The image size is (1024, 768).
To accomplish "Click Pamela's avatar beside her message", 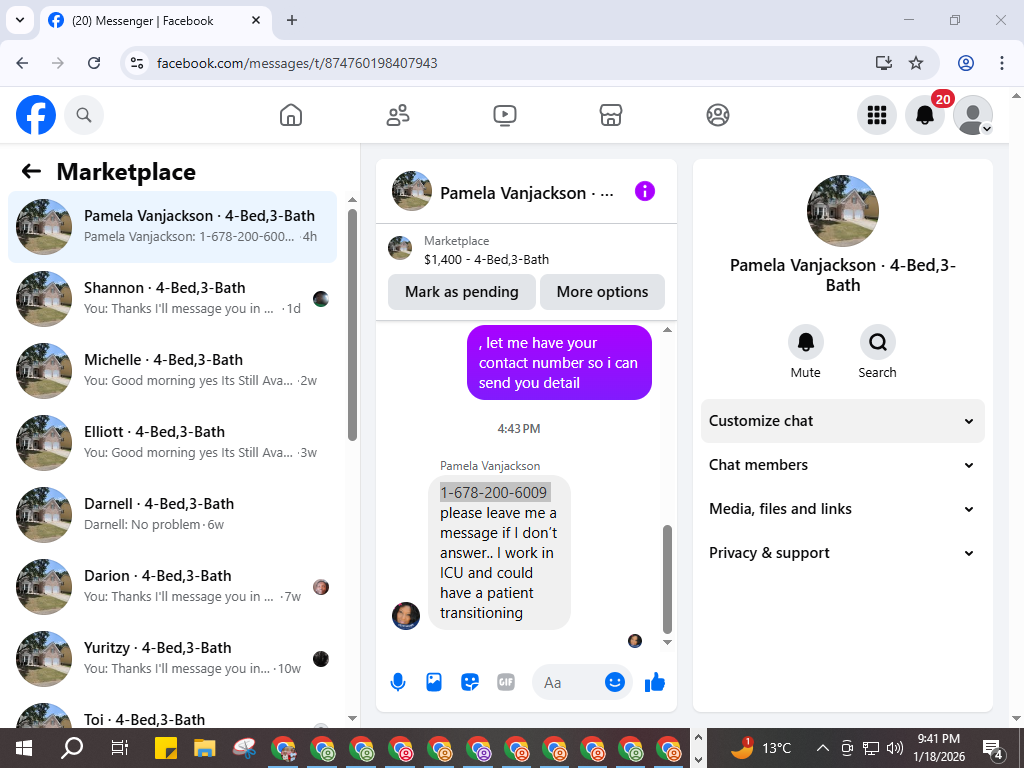I will click(x=406, y=616).
